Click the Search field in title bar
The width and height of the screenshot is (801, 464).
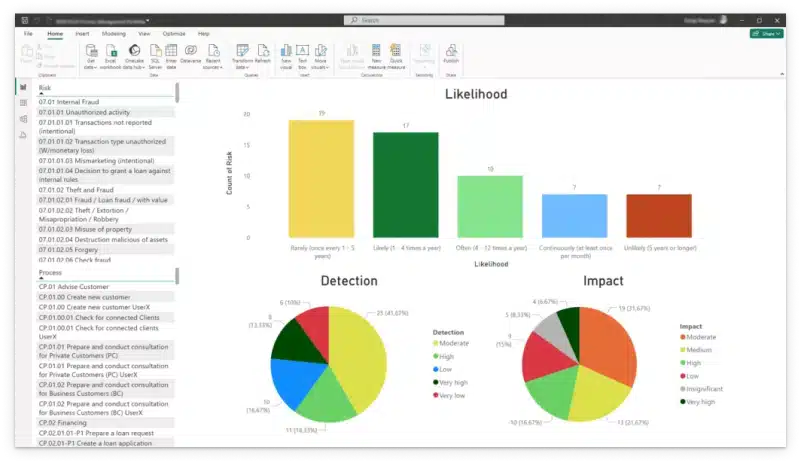[x=424, y=20]
